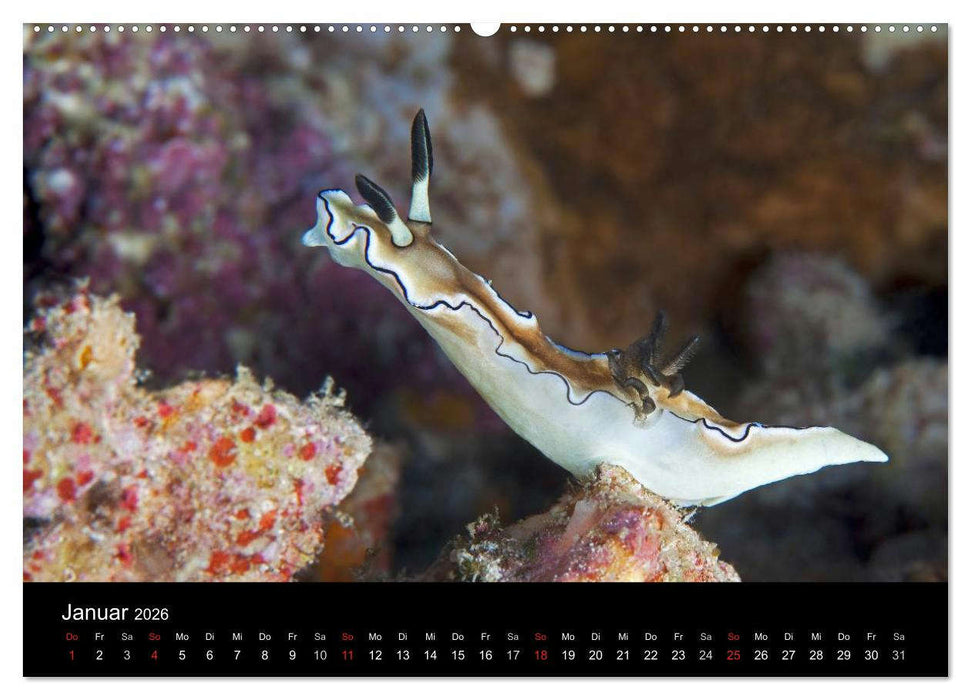Image resolution: width=971 pixels, height=700 pixels.
Task: Click date 23 in the date row
Action: coord(678,655)
